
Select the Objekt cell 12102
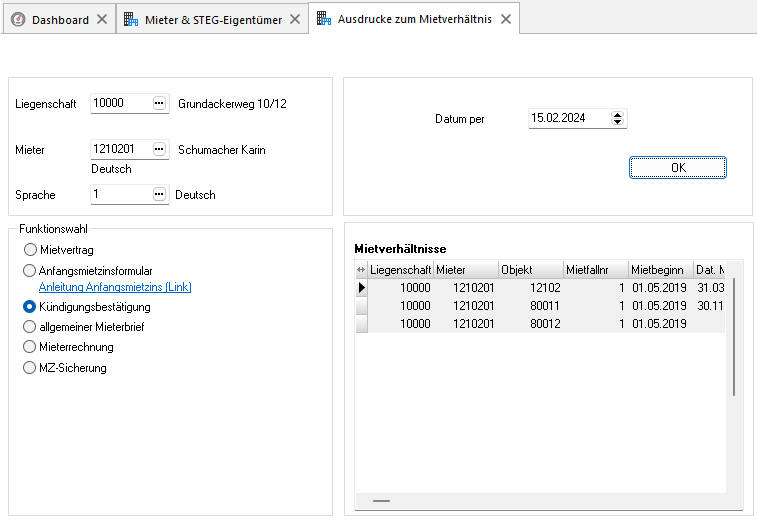pos(531,288)
